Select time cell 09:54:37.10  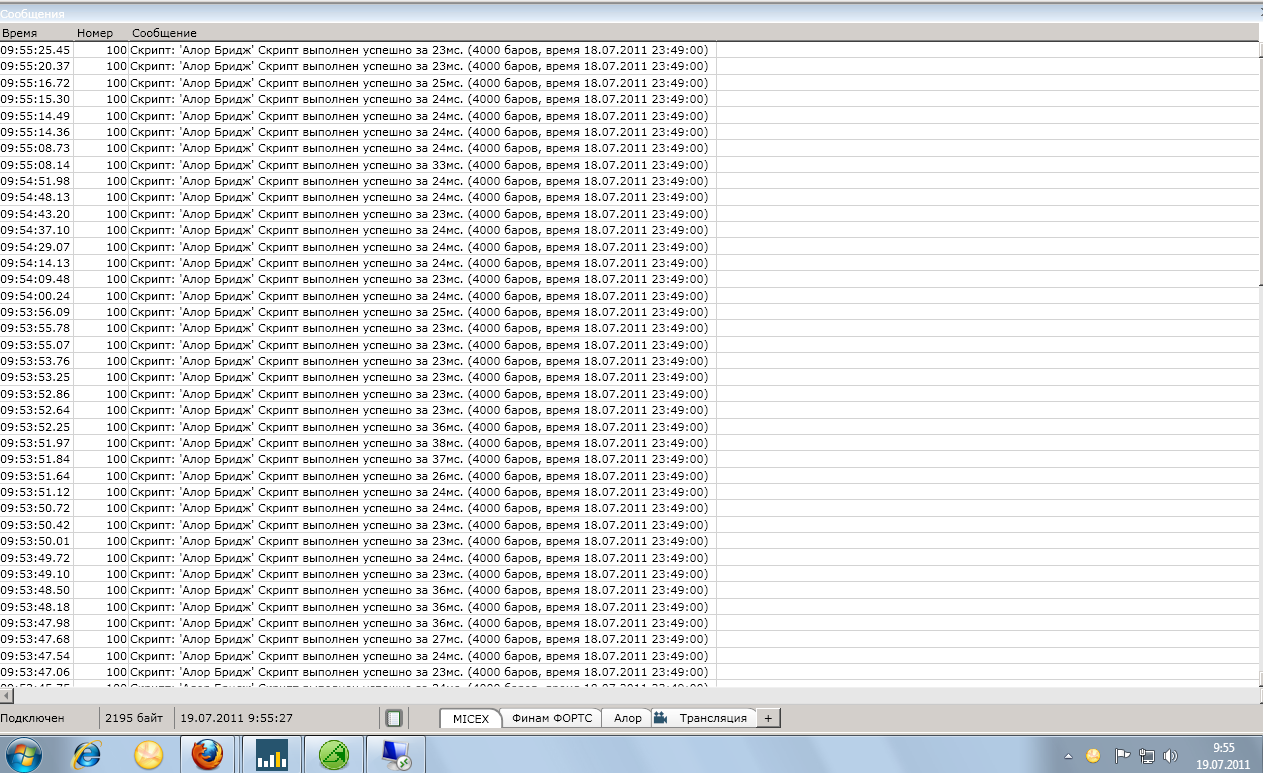tap(36, 230)
